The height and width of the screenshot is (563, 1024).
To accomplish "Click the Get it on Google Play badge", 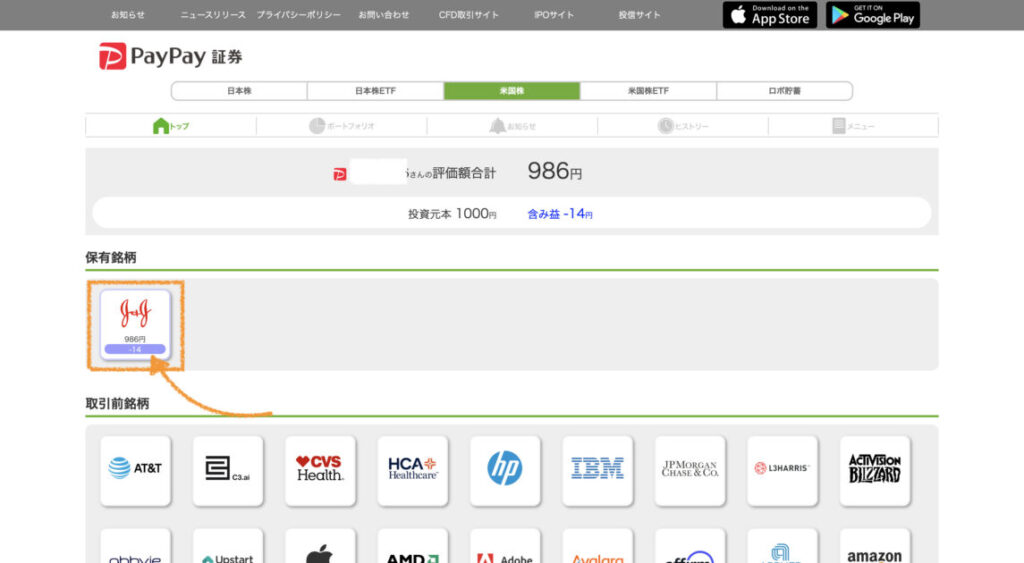I will coord(872,15).
